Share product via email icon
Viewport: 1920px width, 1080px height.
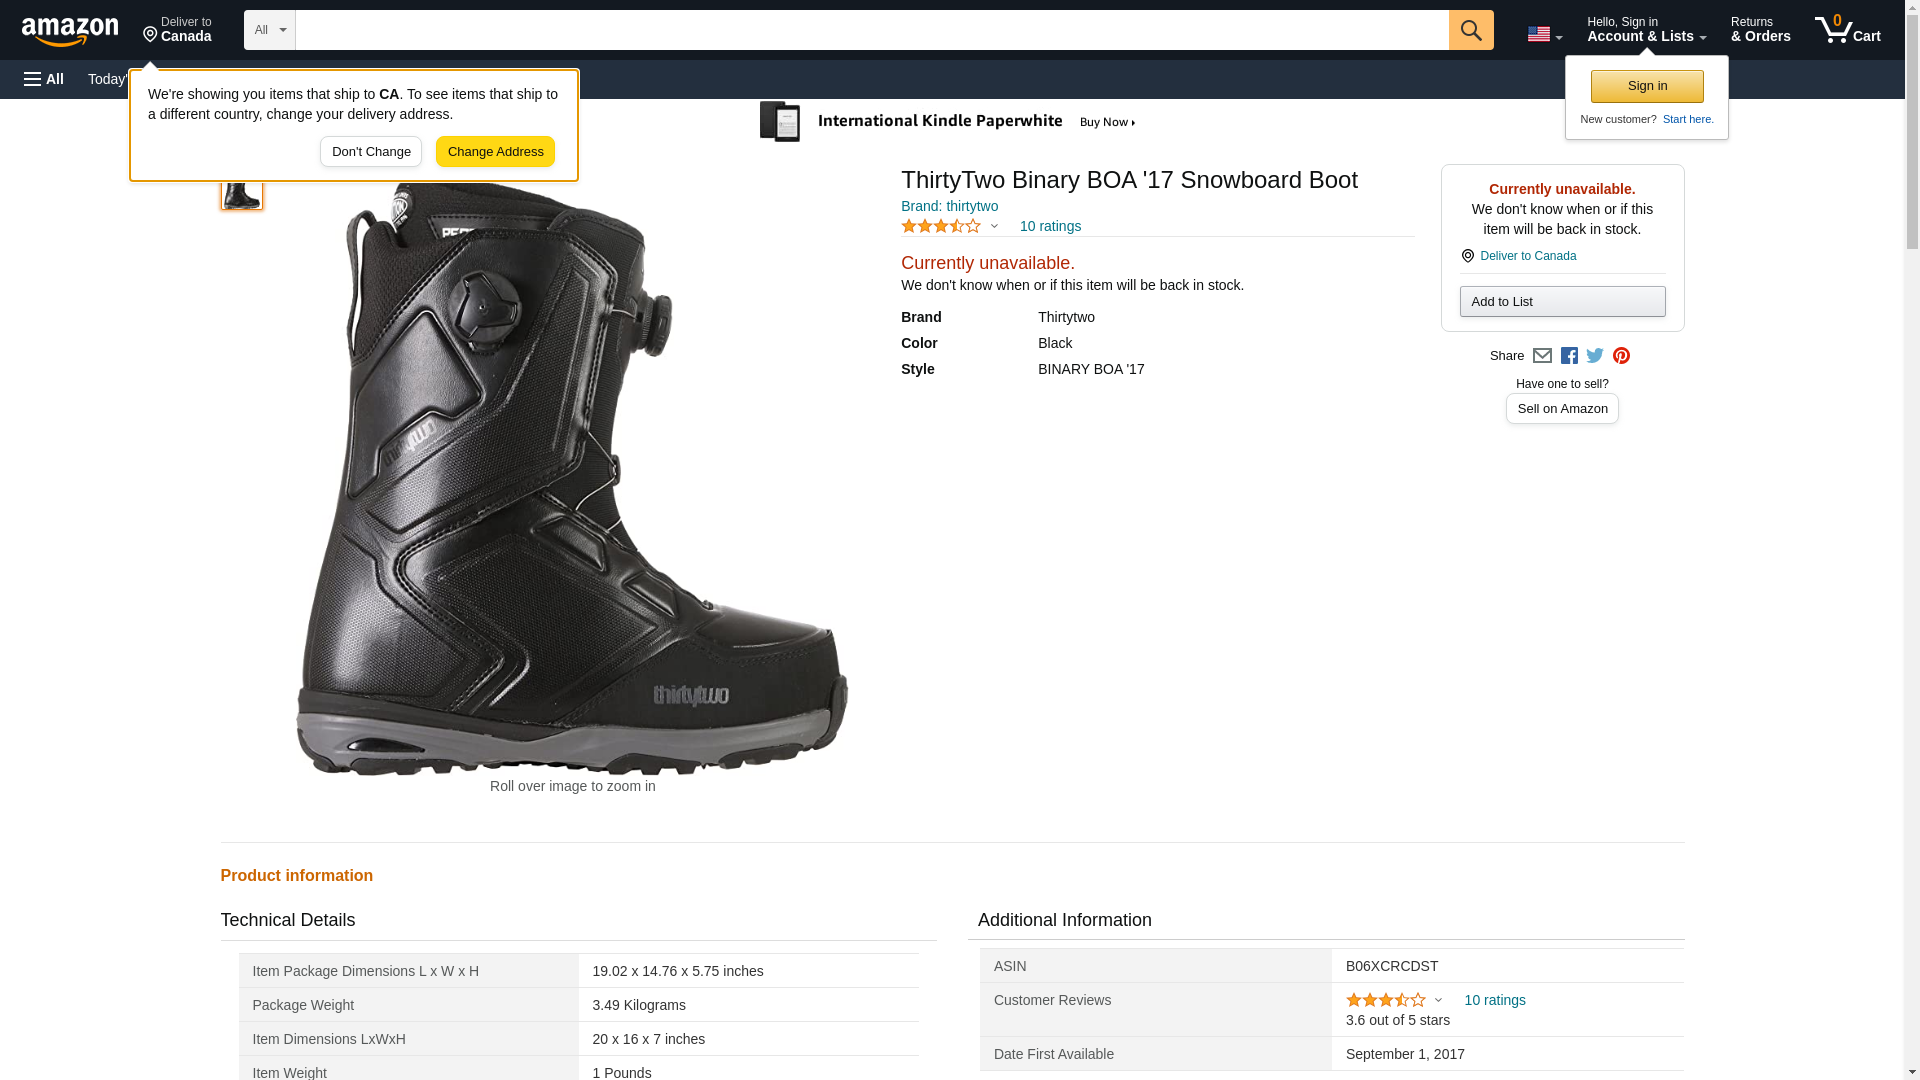[x=1542, y=356]
